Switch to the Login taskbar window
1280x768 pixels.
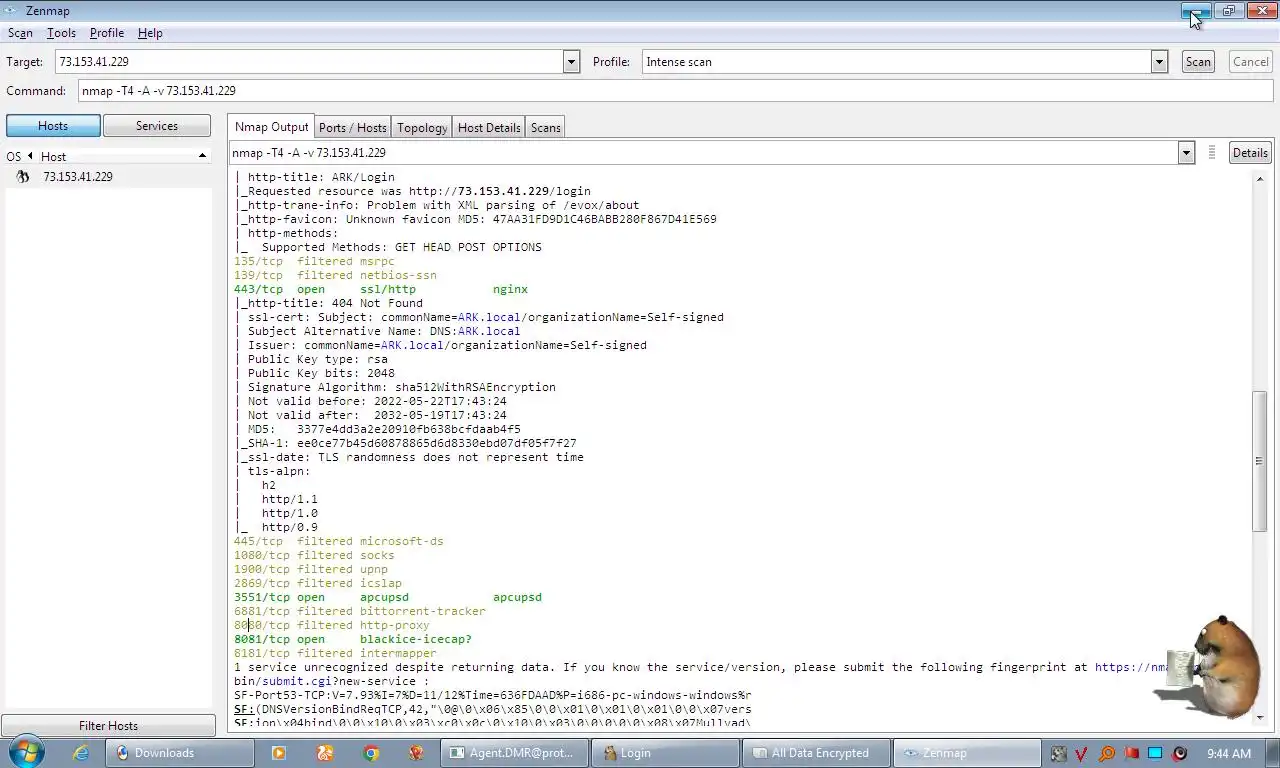coord(665,753)
